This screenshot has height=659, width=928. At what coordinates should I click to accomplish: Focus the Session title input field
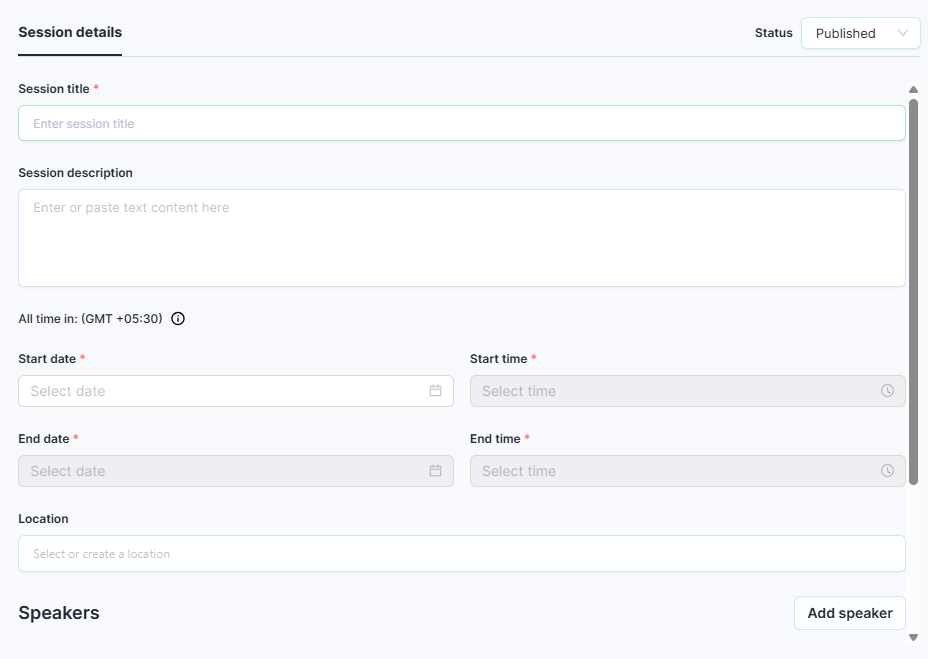coord(461,124)
